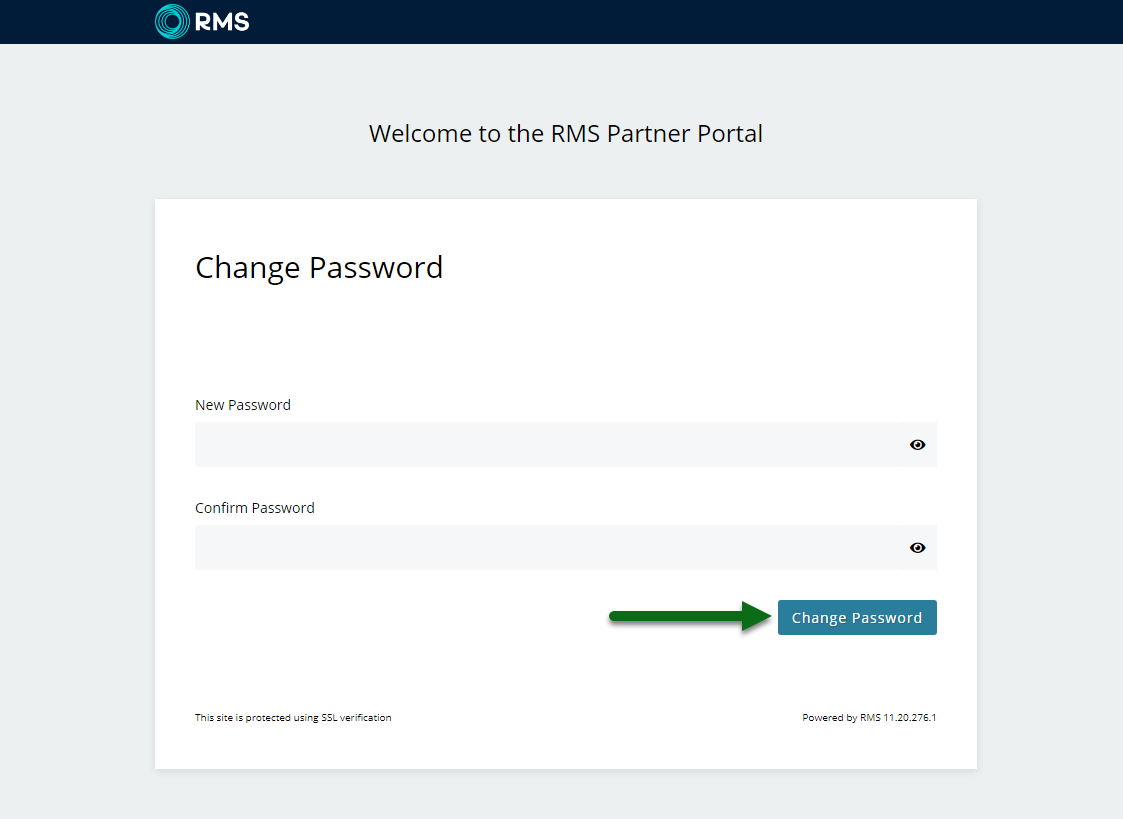Screen dimensions: 1123x819
Task: Submit using the Change Password button
Action: coord(857,617)
